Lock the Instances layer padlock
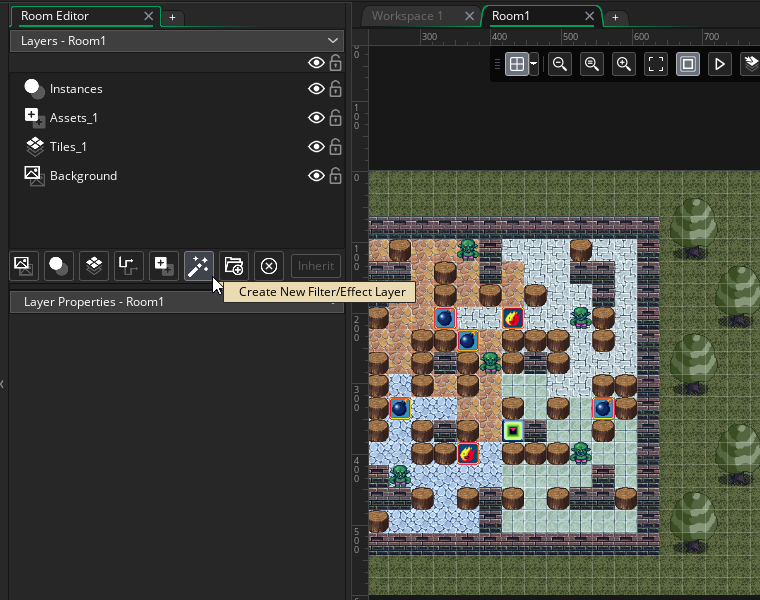This screenshot has width=760, height=600. [335, 89]
